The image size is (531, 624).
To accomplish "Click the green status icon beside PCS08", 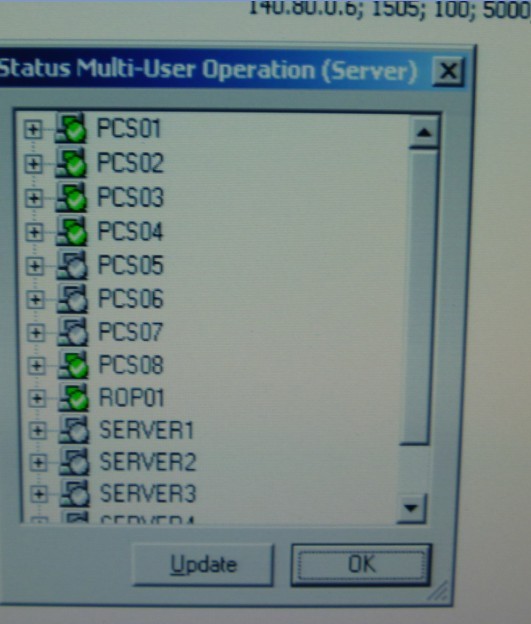I will pyautogui.click(x=74, y=365).
